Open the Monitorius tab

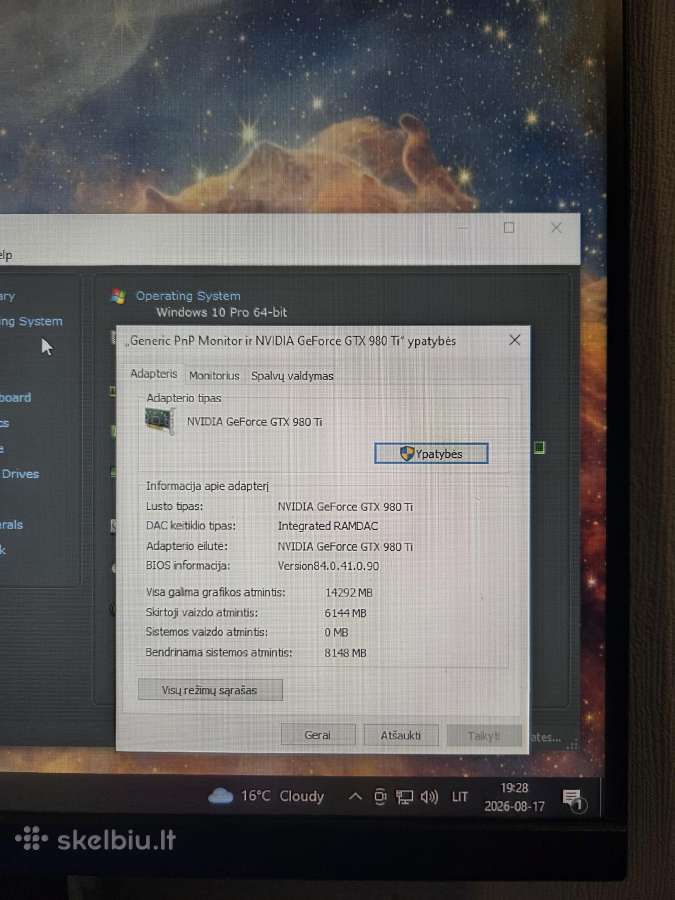[x=214, y=375]
